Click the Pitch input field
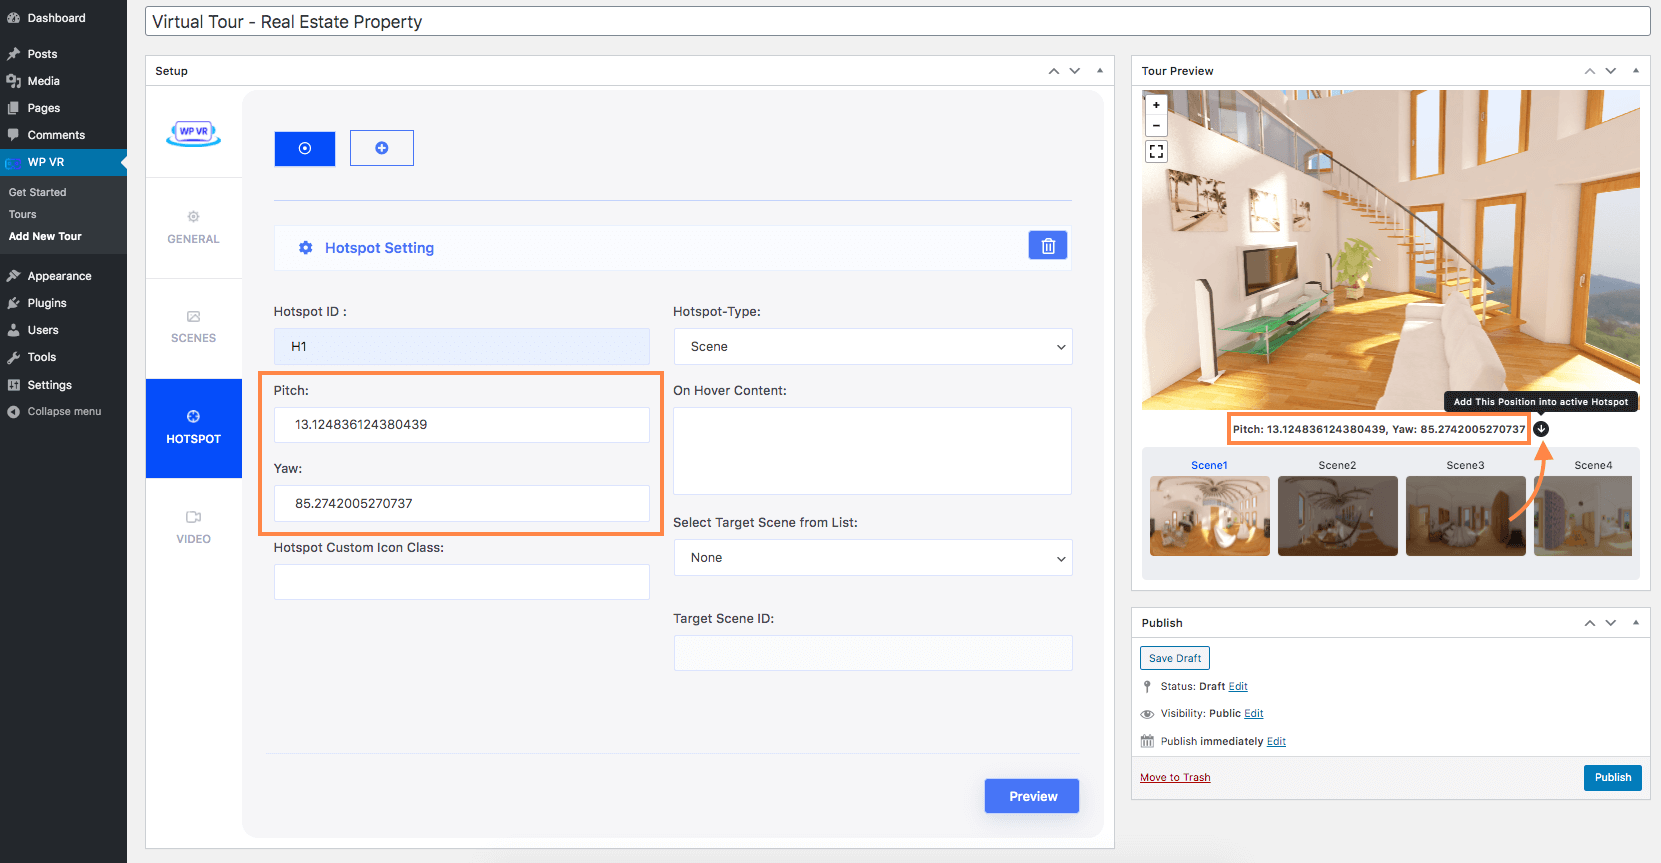 click(461, 425)
